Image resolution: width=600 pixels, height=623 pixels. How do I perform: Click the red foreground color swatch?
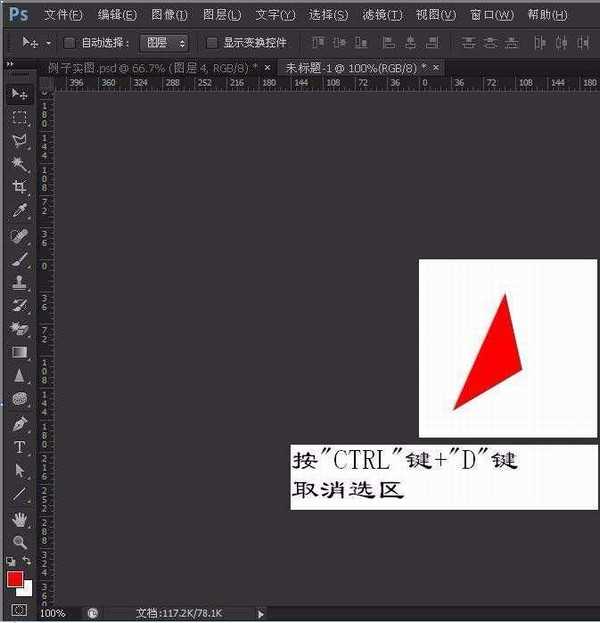pyautogui.click(x=14, y=578)
